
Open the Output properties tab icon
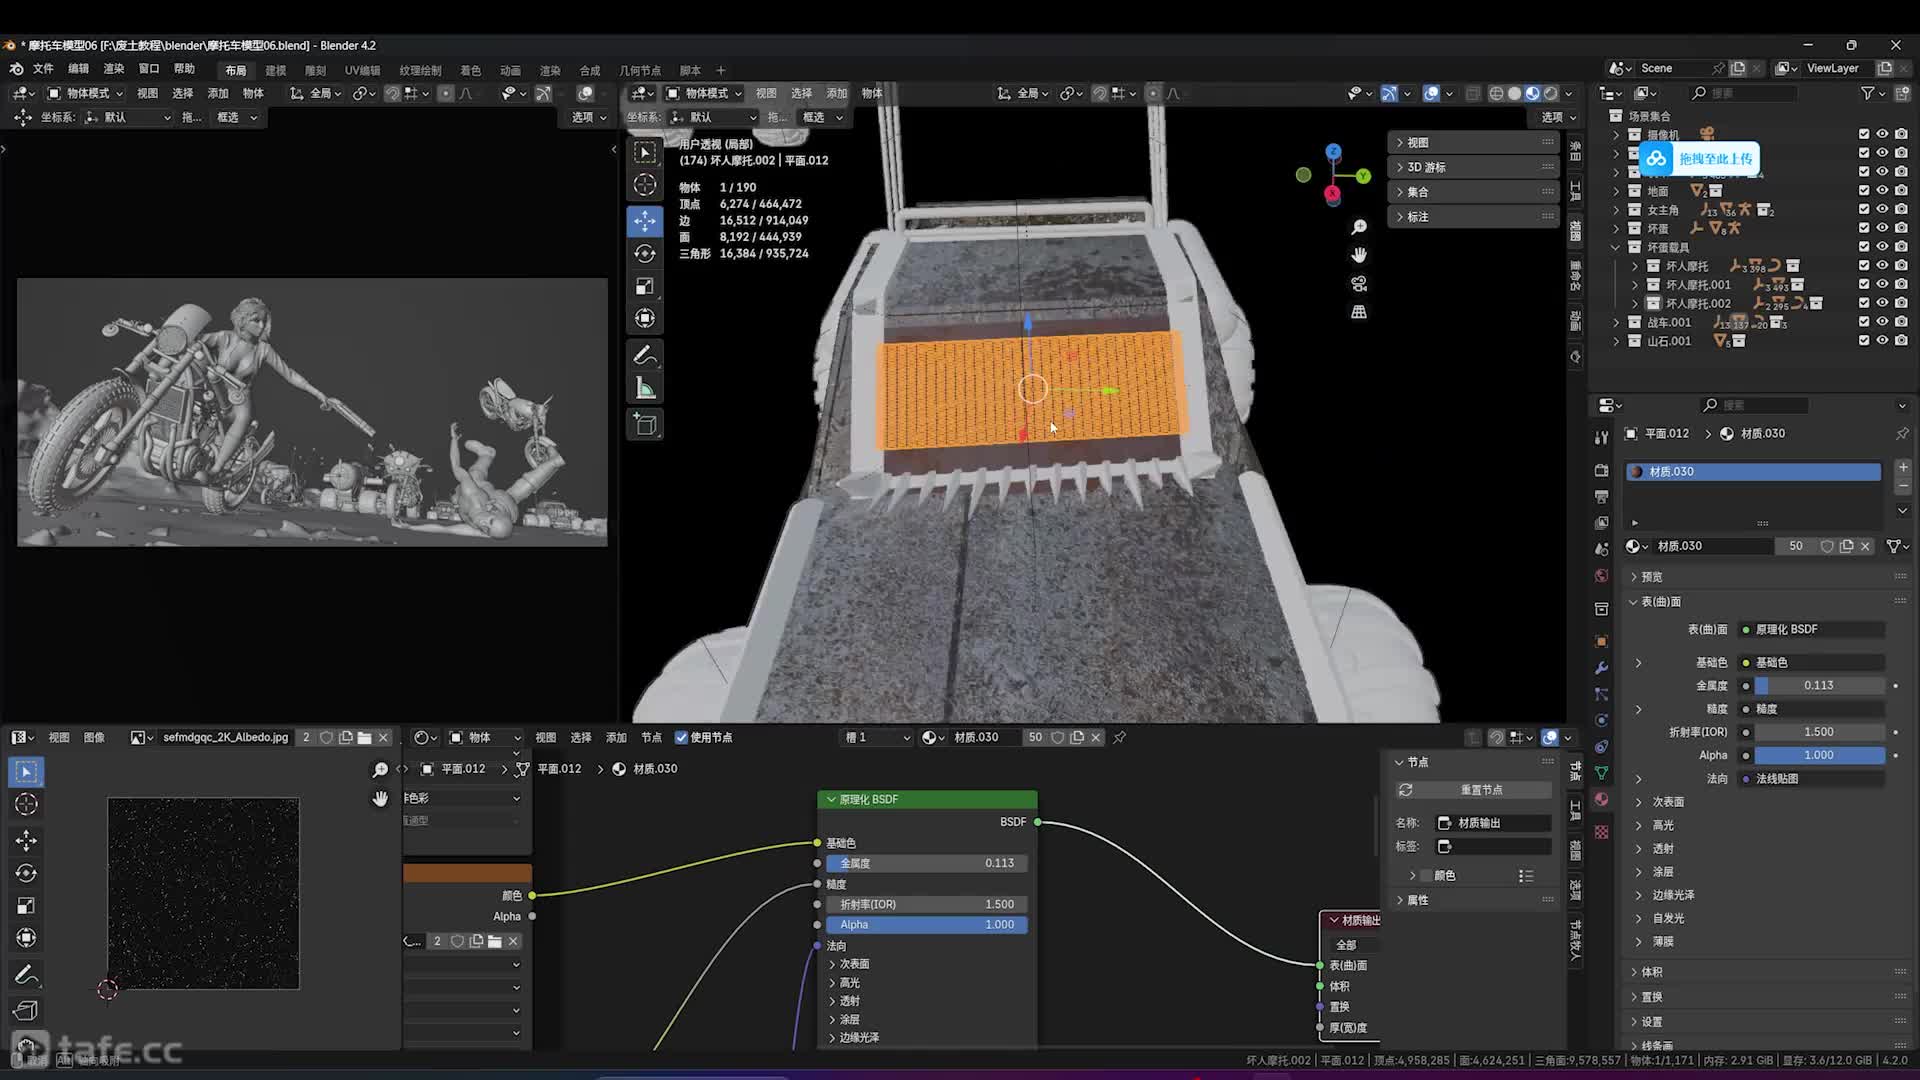[1601, 497]
